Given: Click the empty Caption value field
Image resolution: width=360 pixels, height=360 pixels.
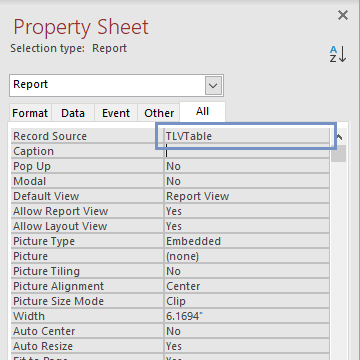Looking at the screenshot, I should coord(247,151).
